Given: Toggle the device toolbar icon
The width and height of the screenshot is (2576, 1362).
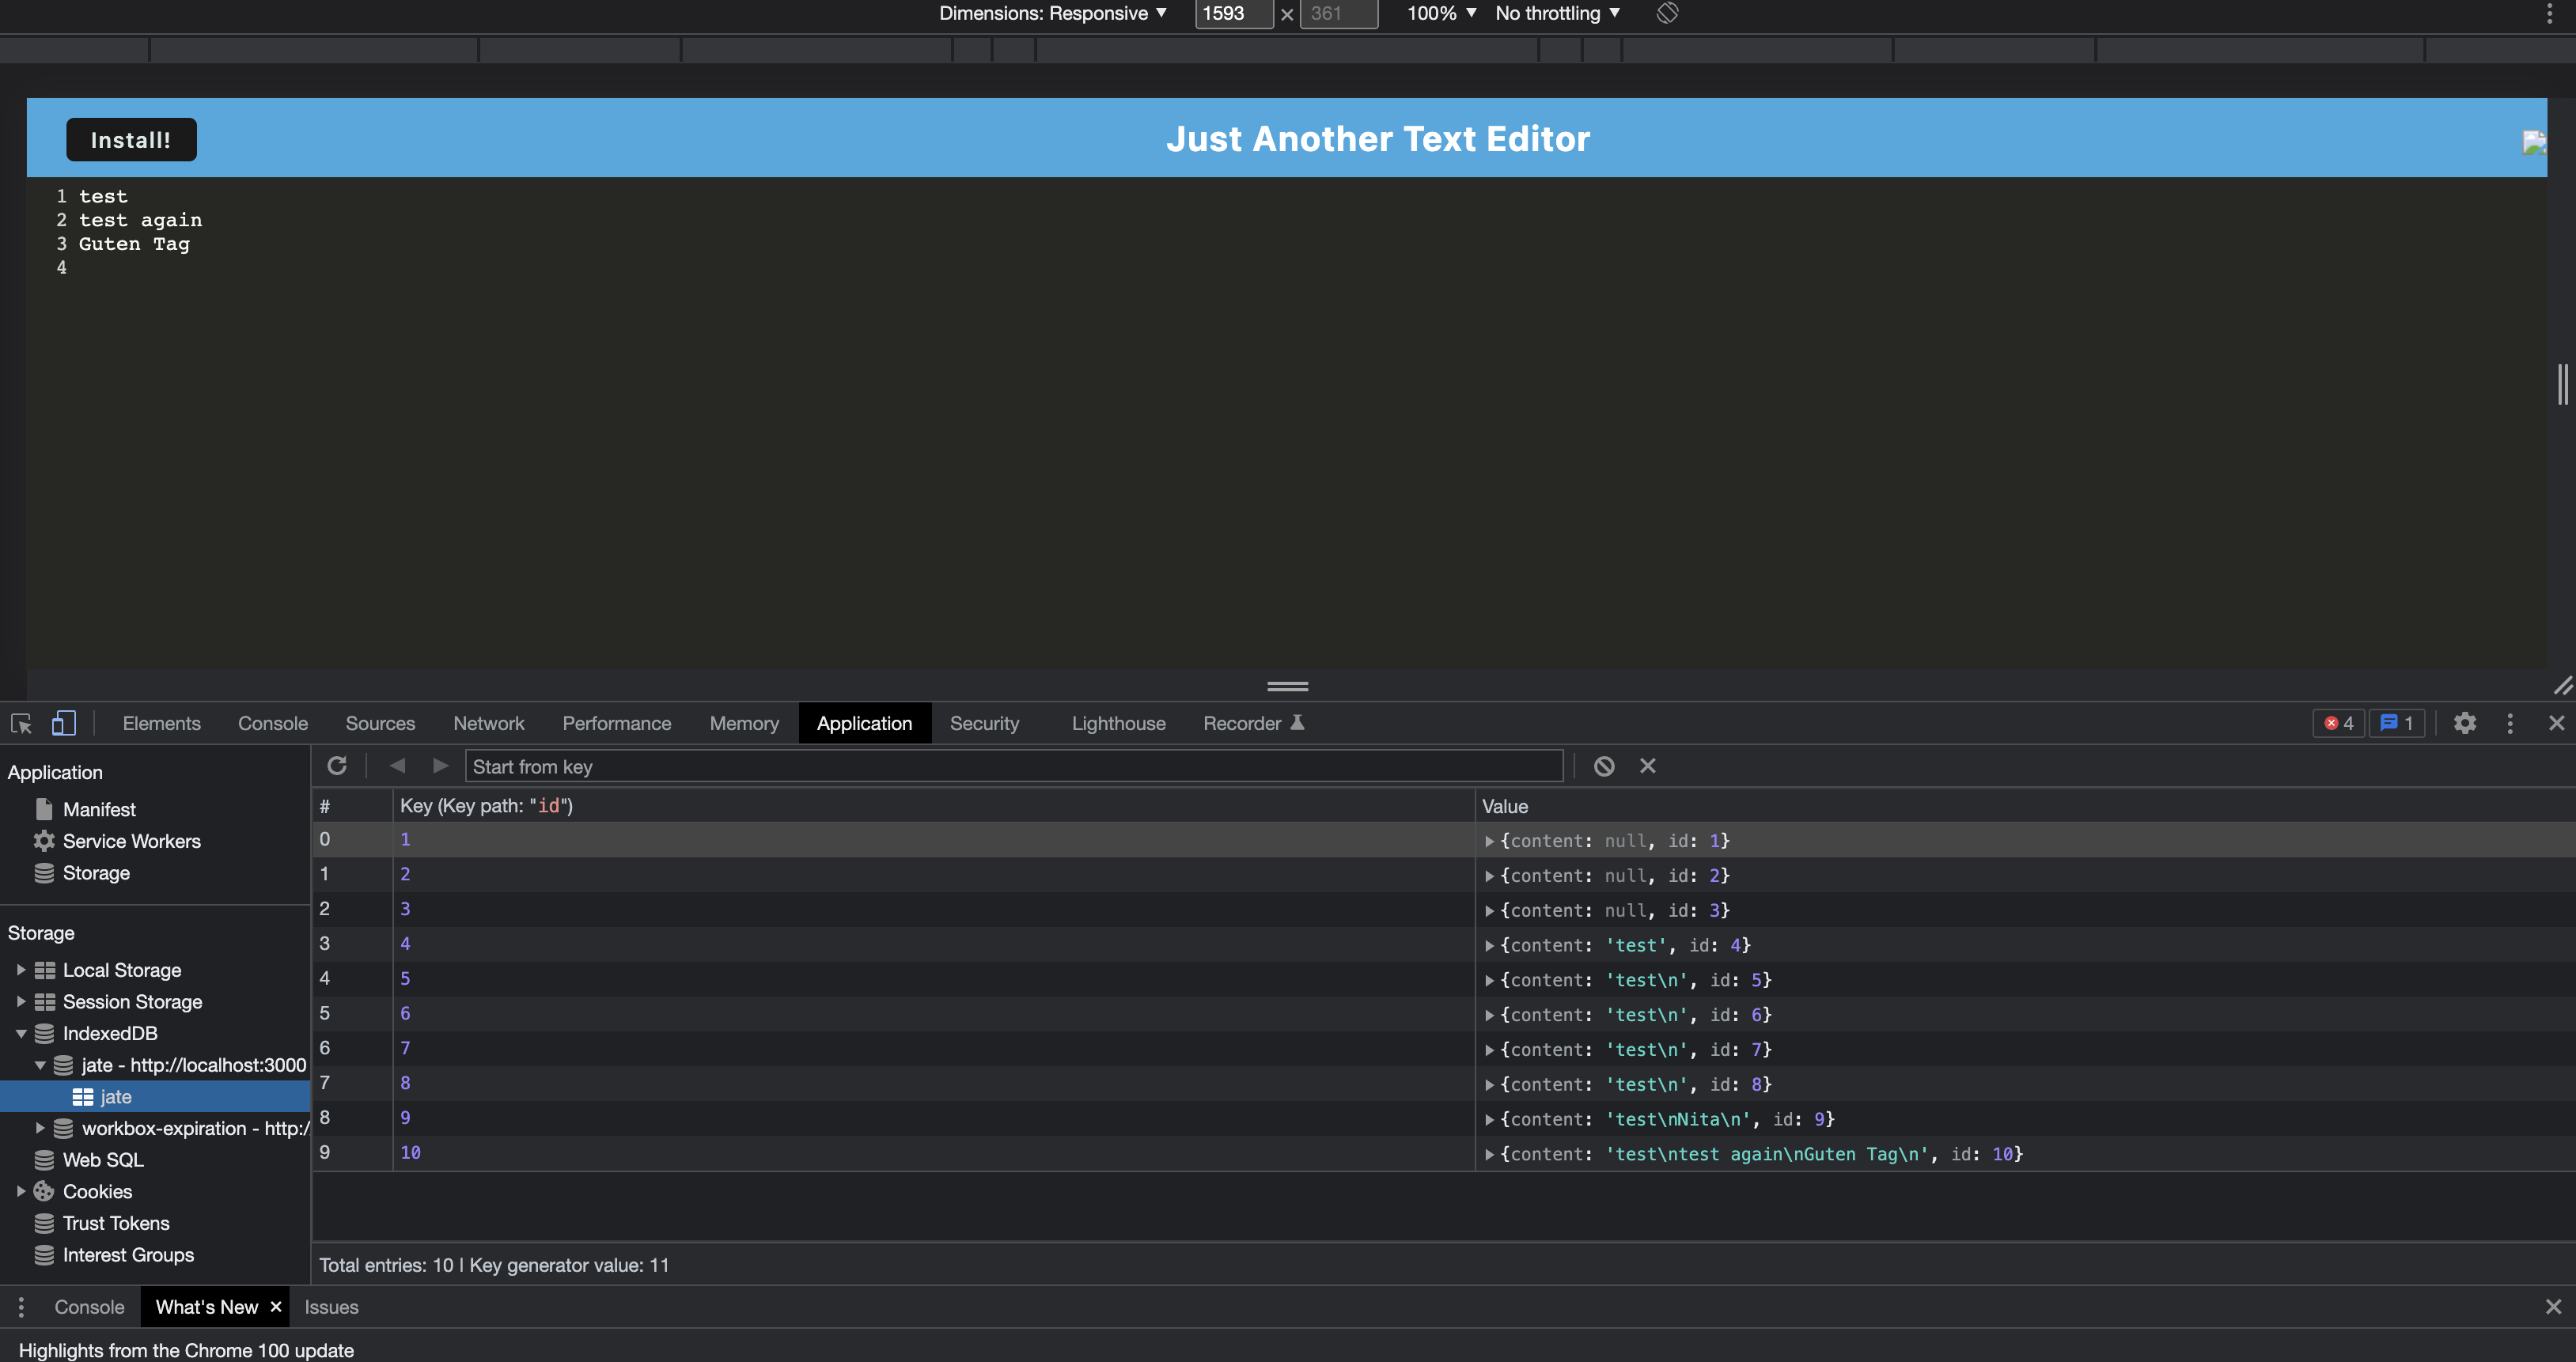Looking at the screenshot, I should [x=63, y=723].
